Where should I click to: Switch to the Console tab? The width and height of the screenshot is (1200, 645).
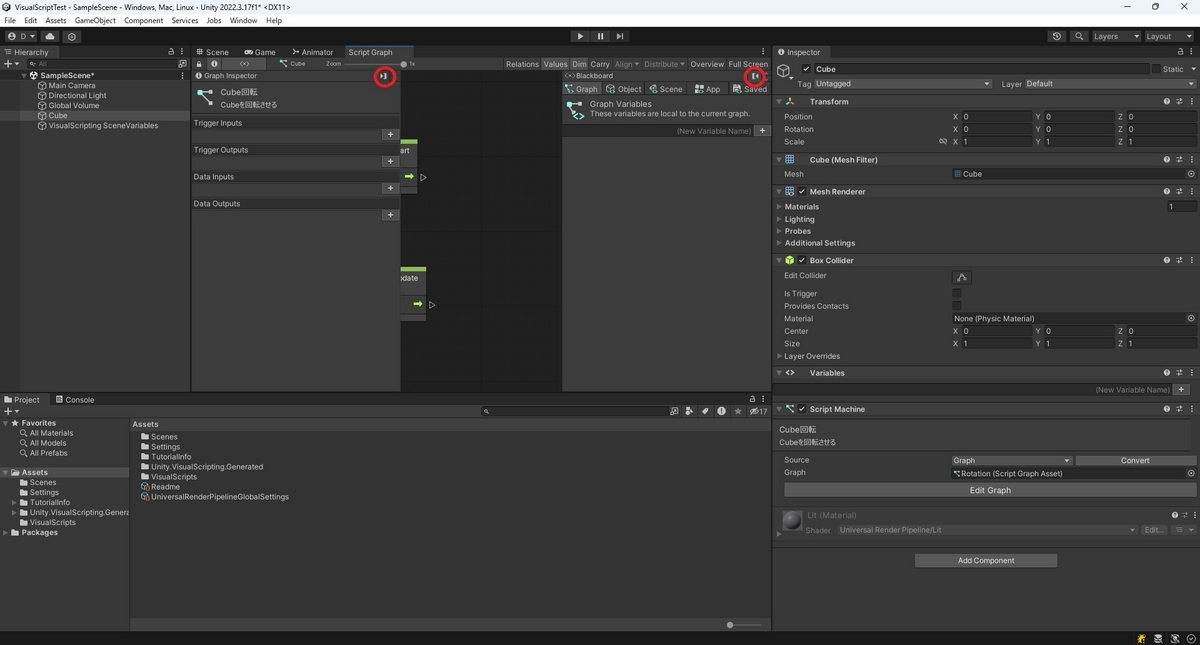point(74,399)
